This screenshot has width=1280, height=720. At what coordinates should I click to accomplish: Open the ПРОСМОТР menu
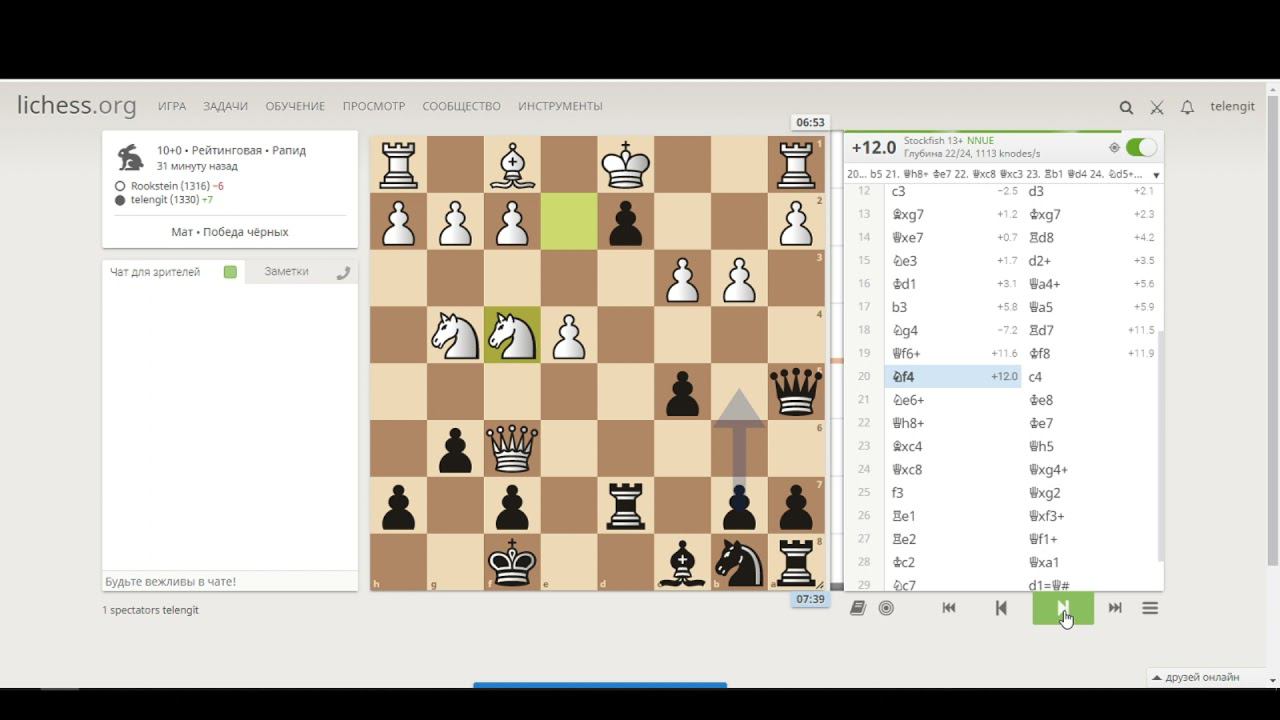pos(374,106)
